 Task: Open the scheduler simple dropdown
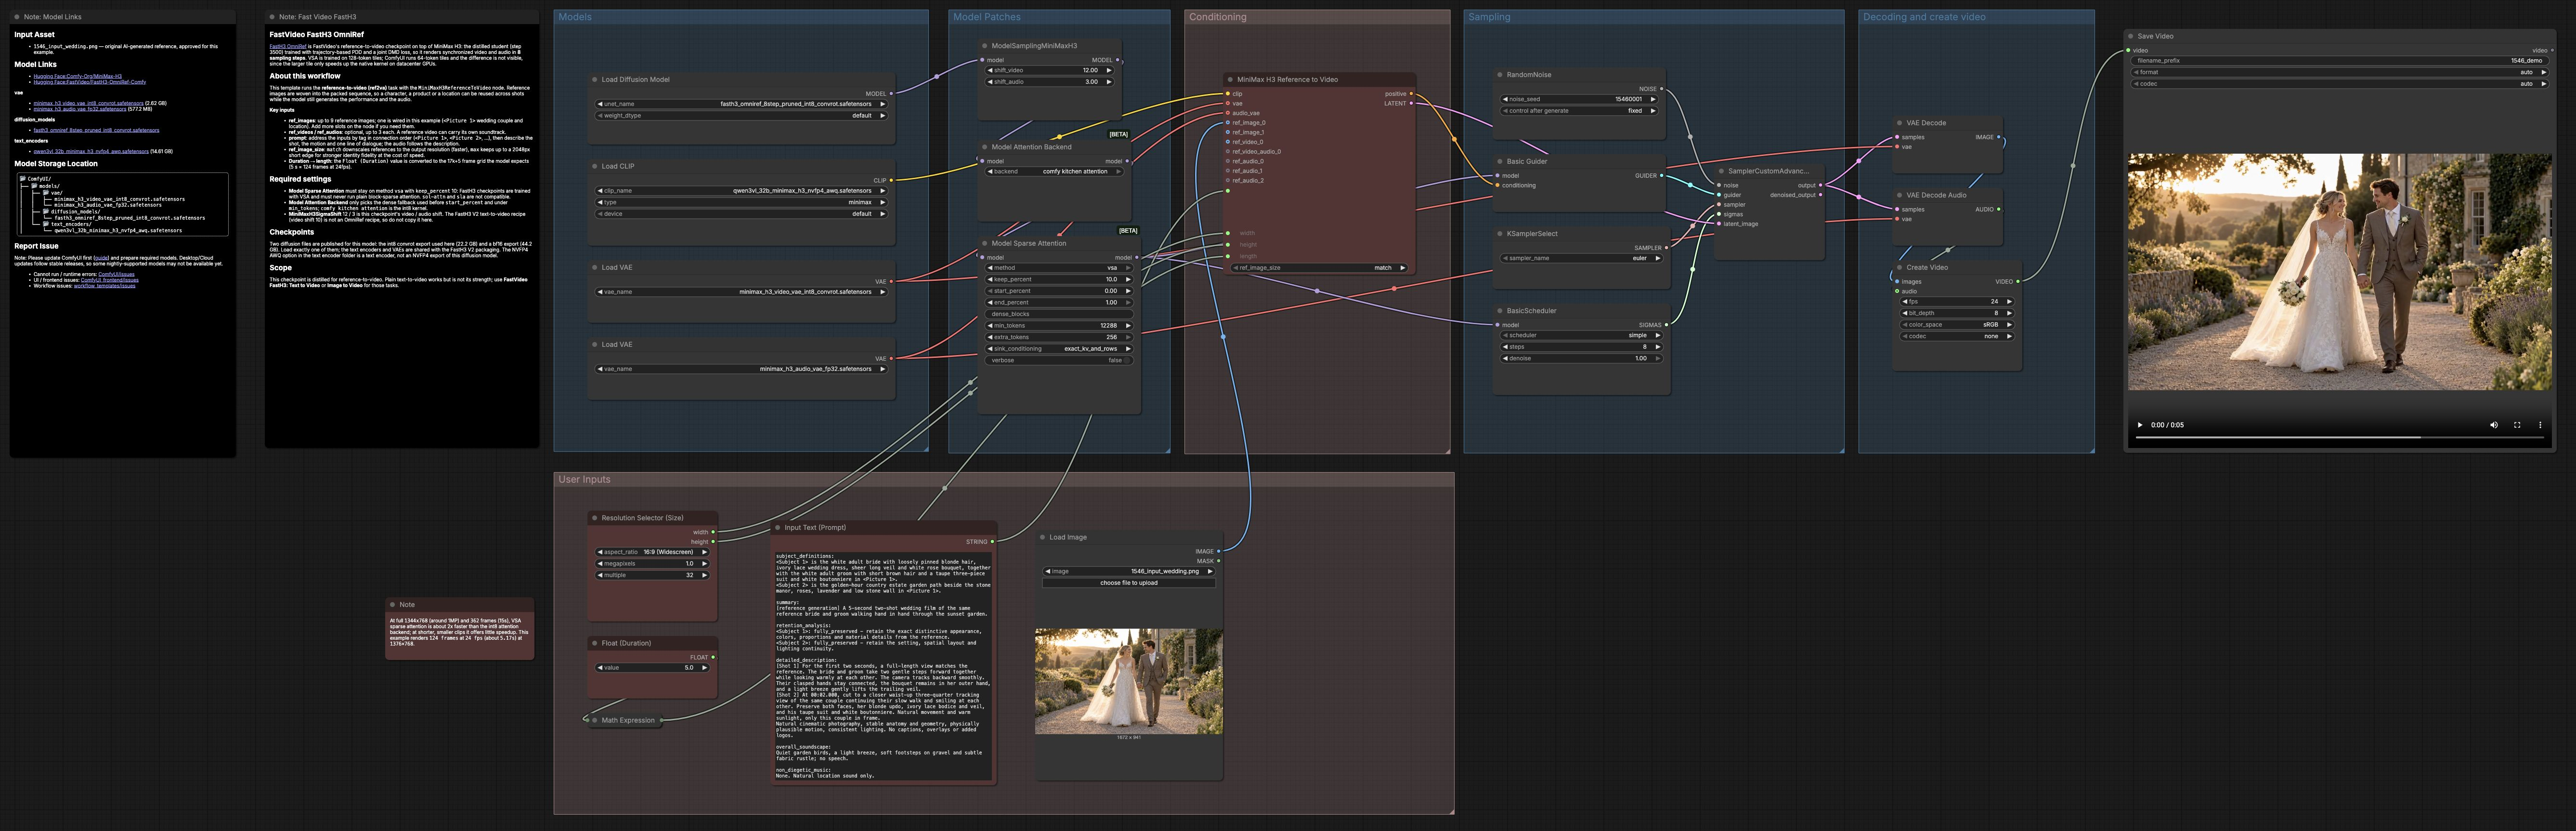pyautogui.click(x=1581, y=335)
